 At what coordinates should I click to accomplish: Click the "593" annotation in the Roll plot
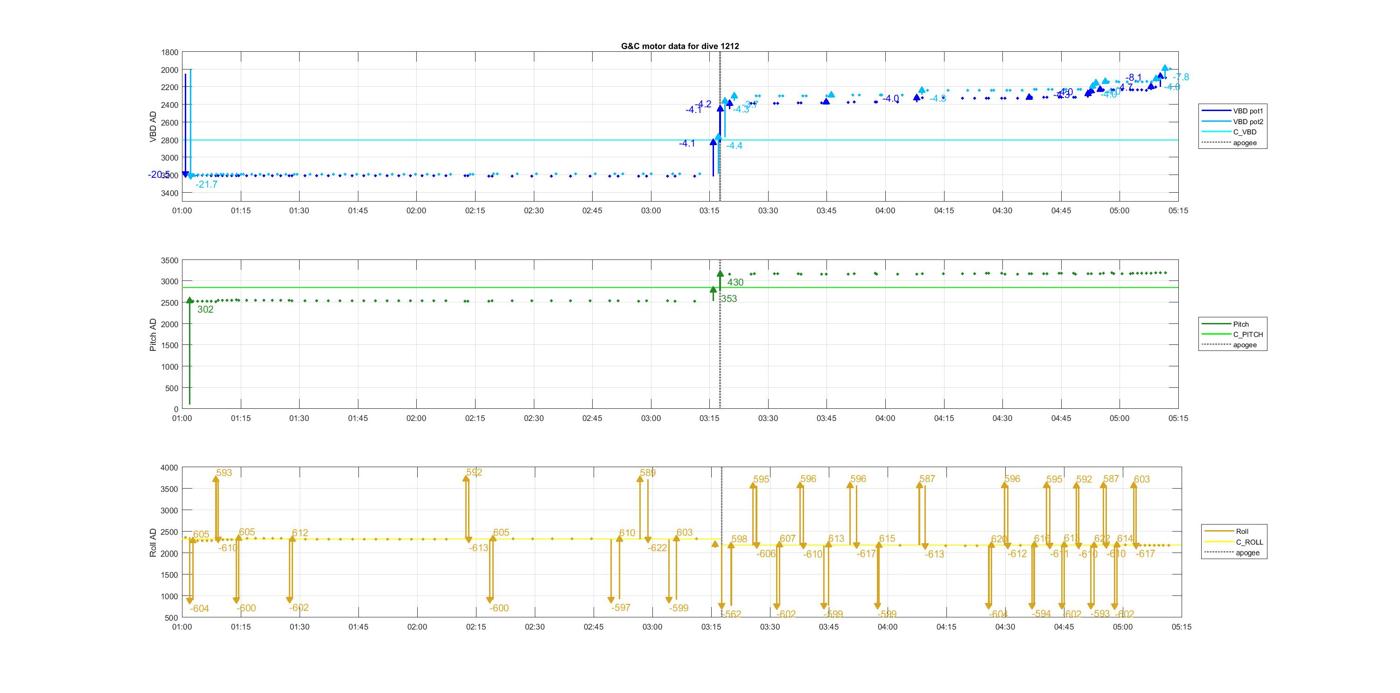pyautogui.click(x=224, y=473)
